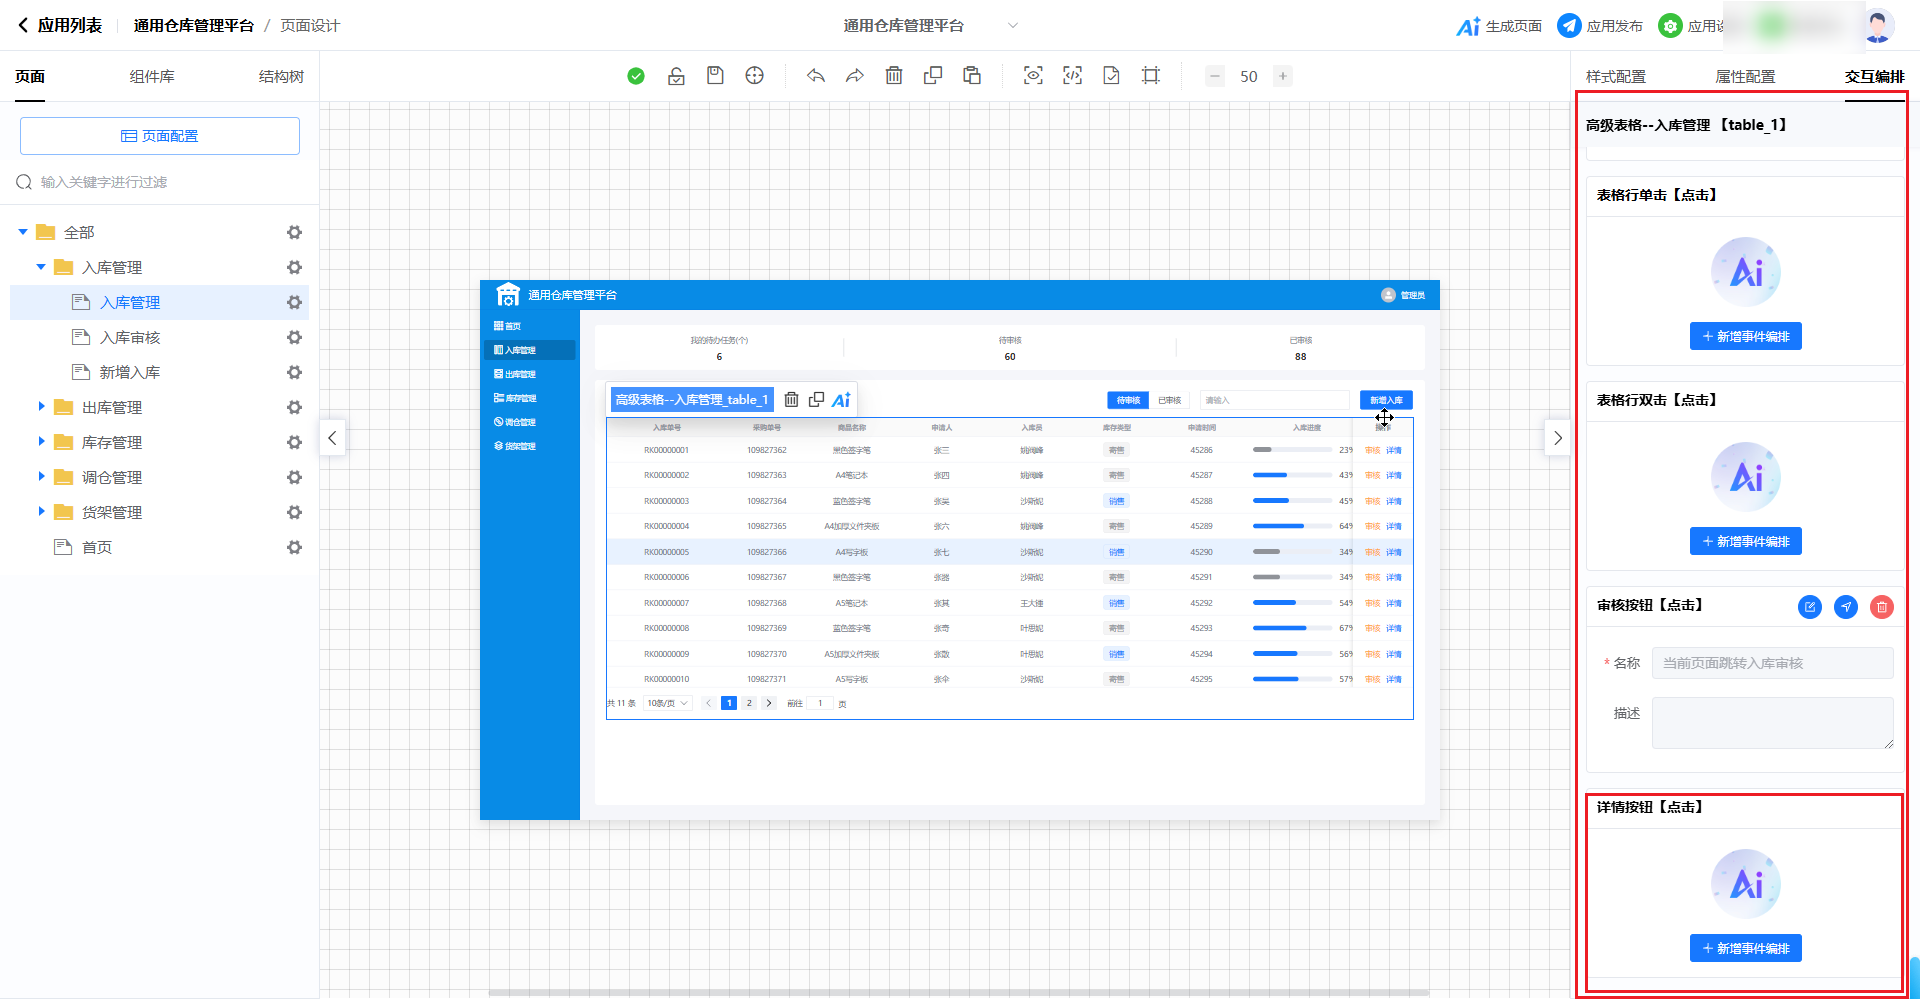
Task: Click the red delete icon for 审核按钮 event
Action: pyautogui.click(x=1881, y=607)
